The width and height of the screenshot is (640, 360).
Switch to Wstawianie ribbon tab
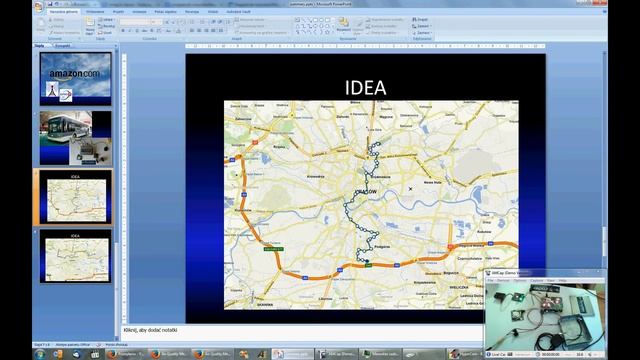pos(95,12)
